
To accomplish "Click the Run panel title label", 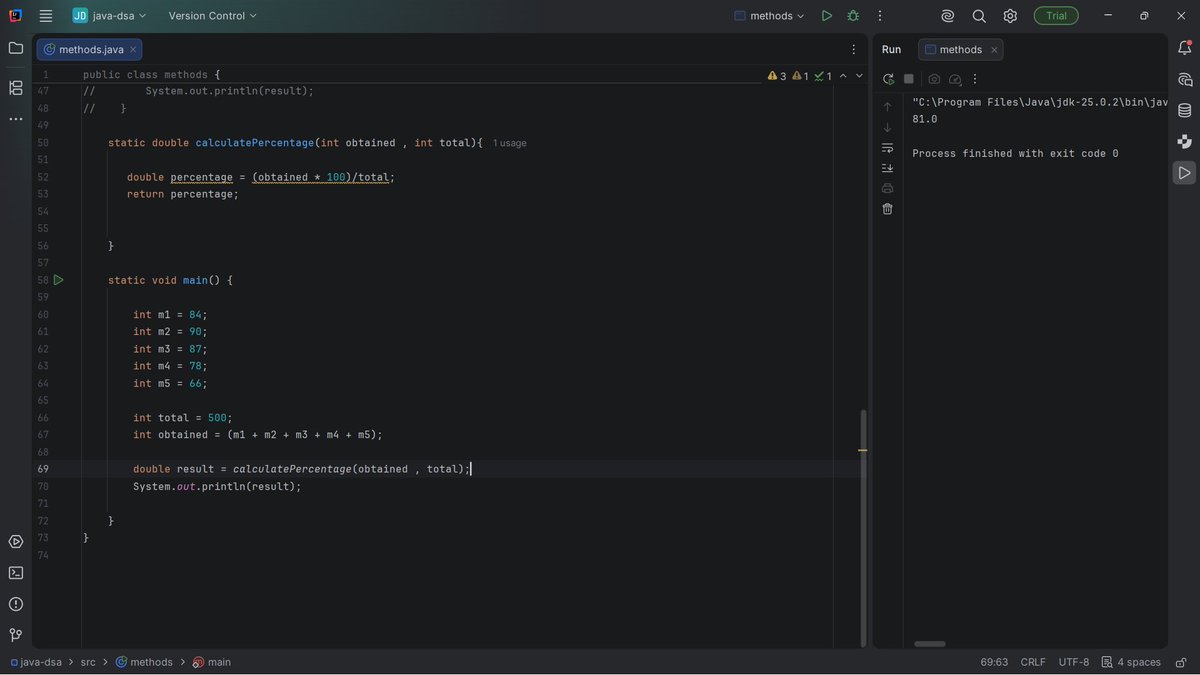I will point(891,49).
